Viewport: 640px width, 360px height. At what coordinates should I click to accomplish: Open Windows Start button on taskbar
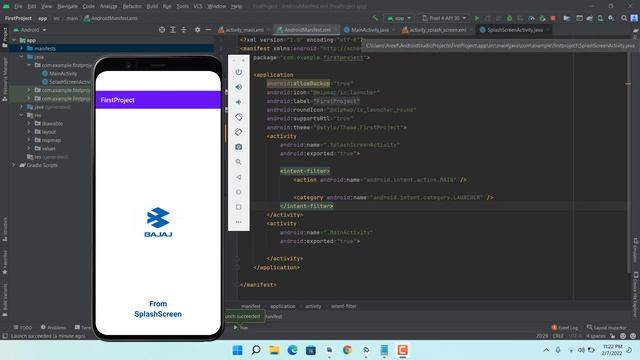pyautogui.click(x=237, y=350)
